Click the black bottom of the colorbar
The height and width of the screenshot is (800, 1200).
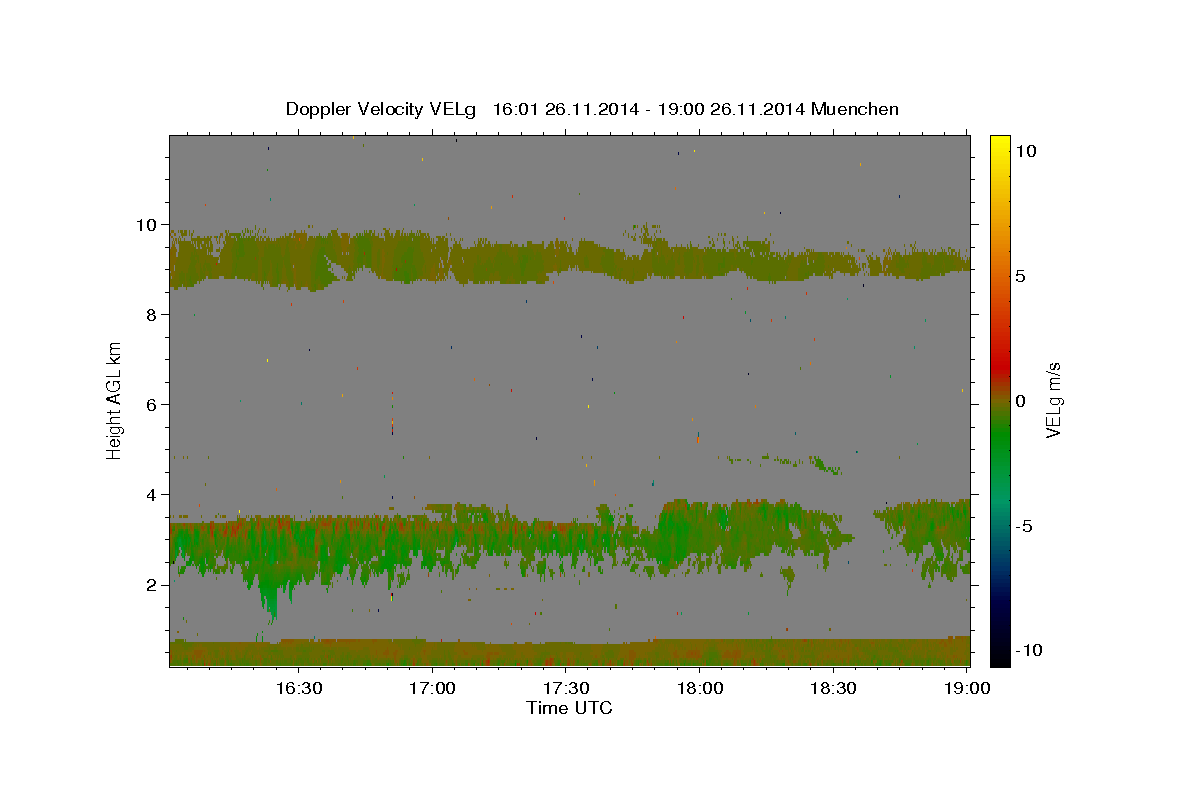(x=1000, y=658)
